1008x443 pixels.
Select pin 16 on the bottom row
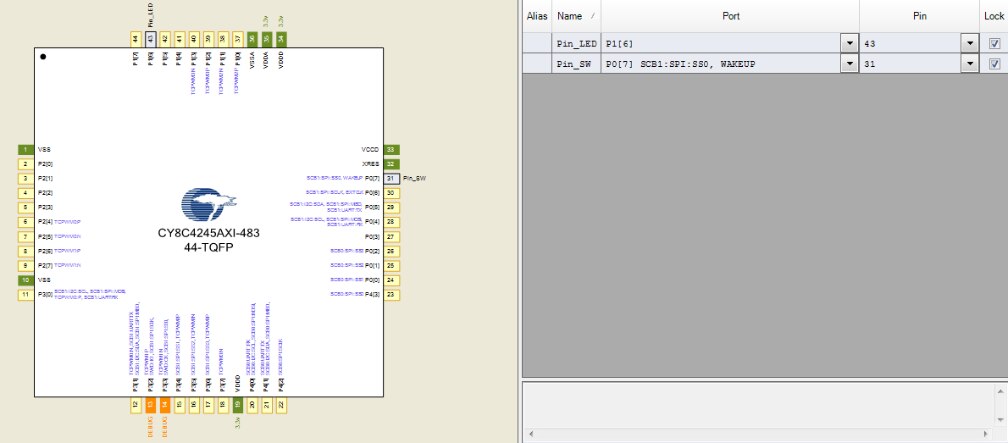click(x=194, y=405)
